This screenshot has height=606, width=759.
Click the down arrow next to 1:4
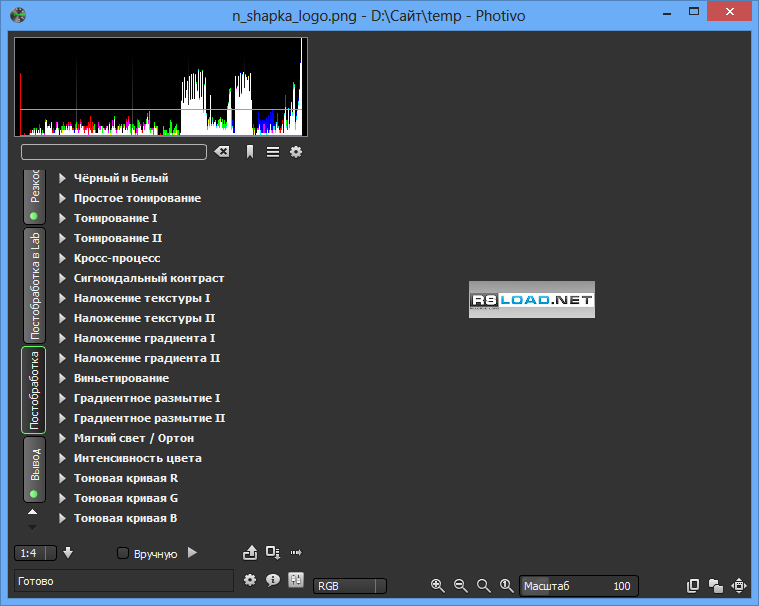[68, 552]
